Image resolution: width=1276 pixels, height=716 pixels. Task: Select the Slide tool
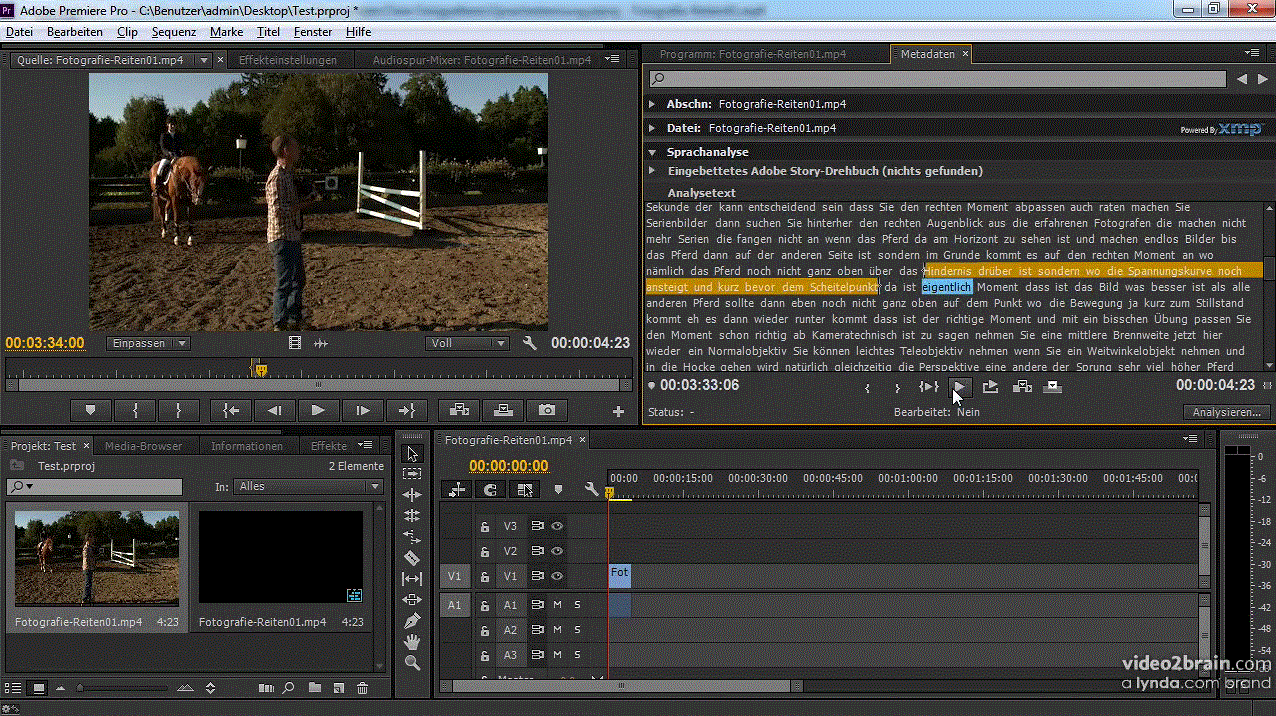click(x=412, y=600)
